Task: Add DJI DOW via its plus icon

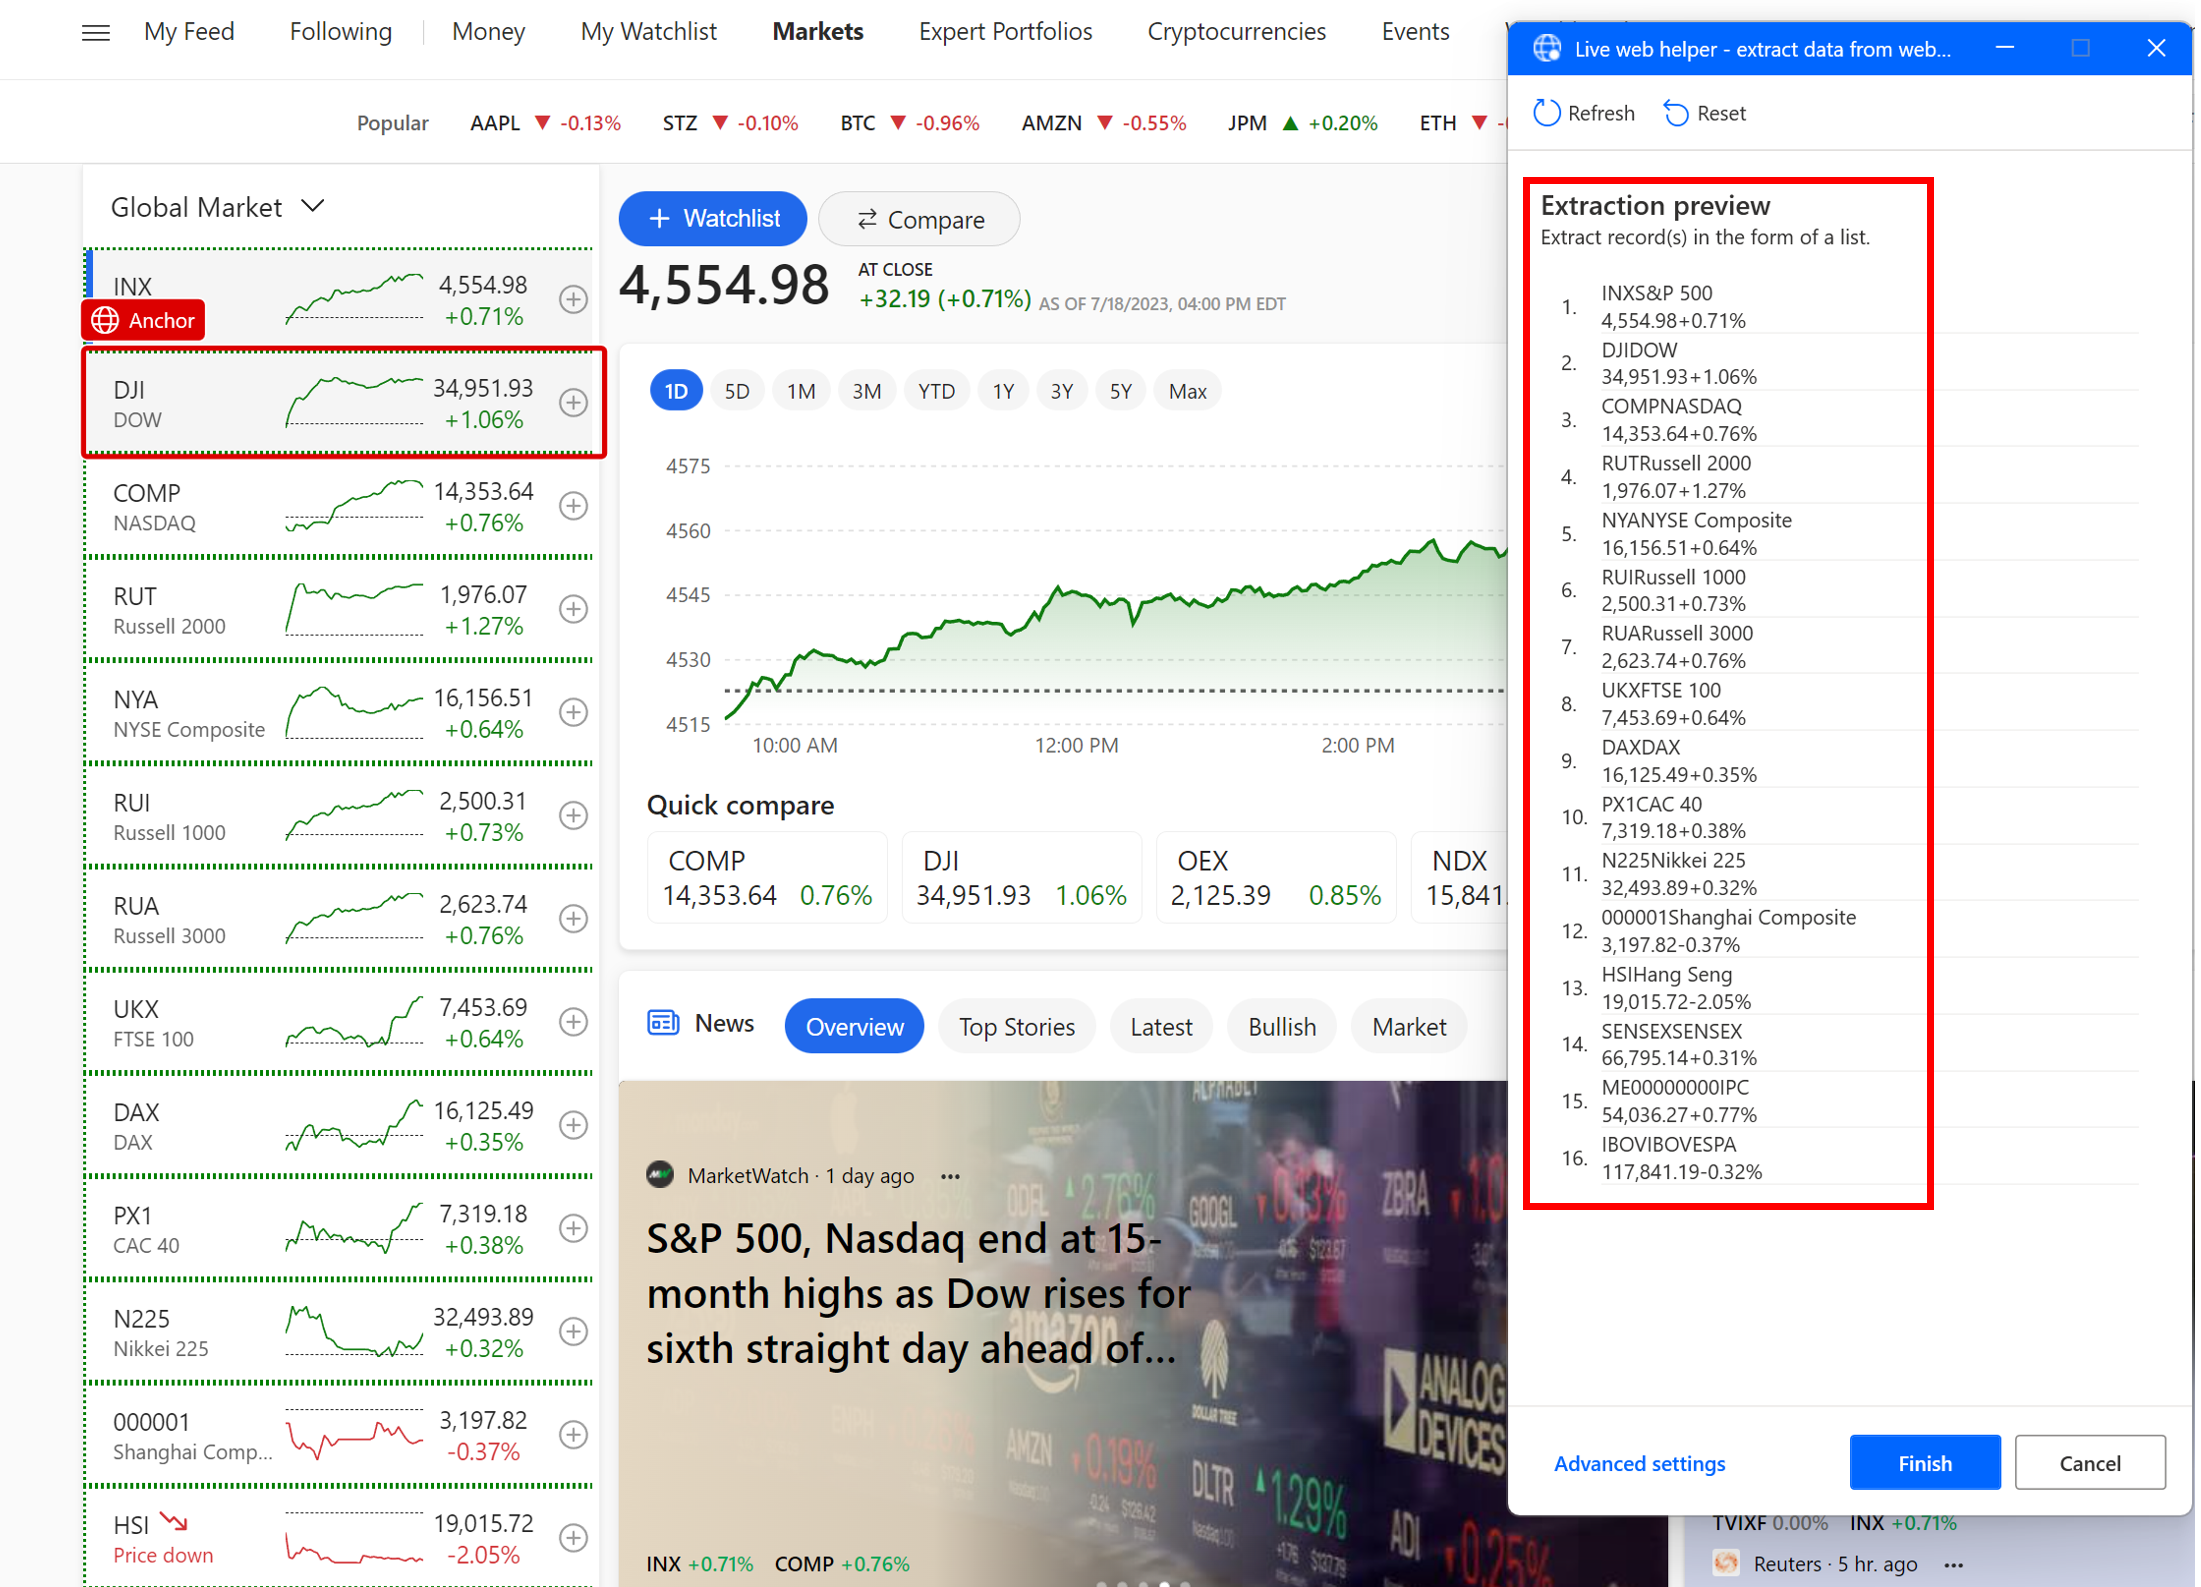Action: 573,402
